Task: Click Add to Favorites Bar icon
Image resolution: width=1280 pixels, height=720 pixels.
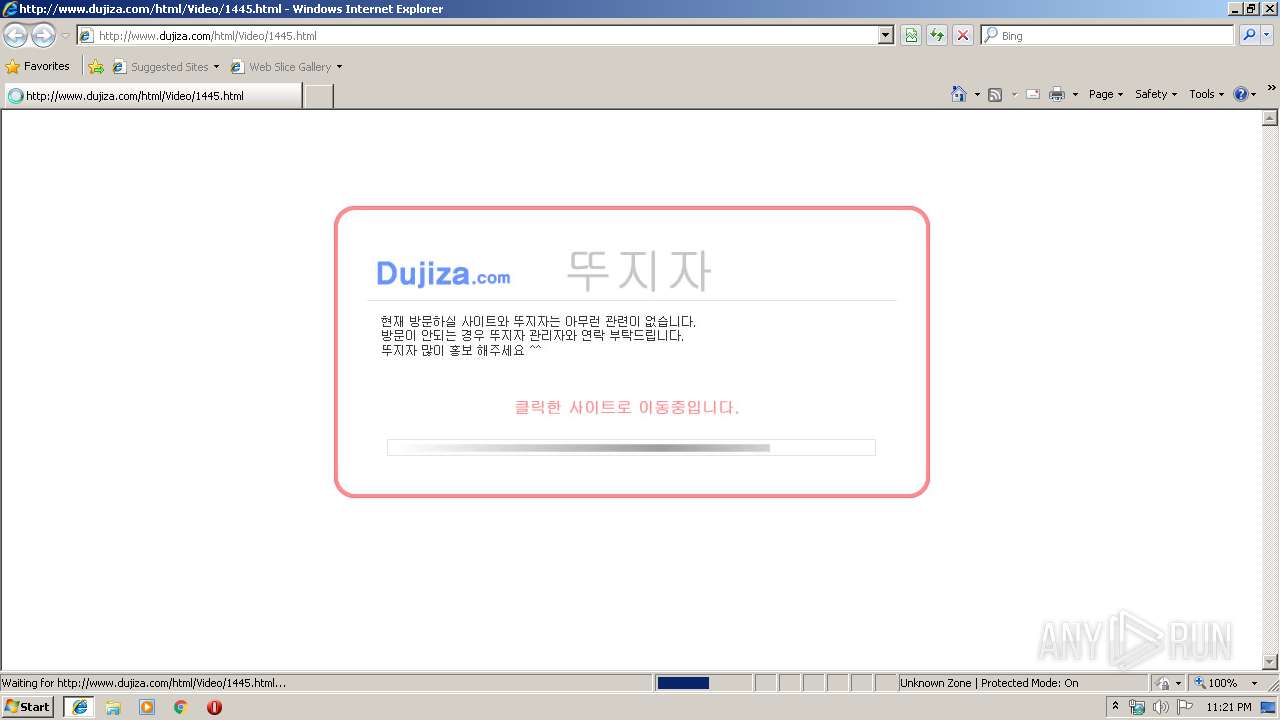Action: 96,67
